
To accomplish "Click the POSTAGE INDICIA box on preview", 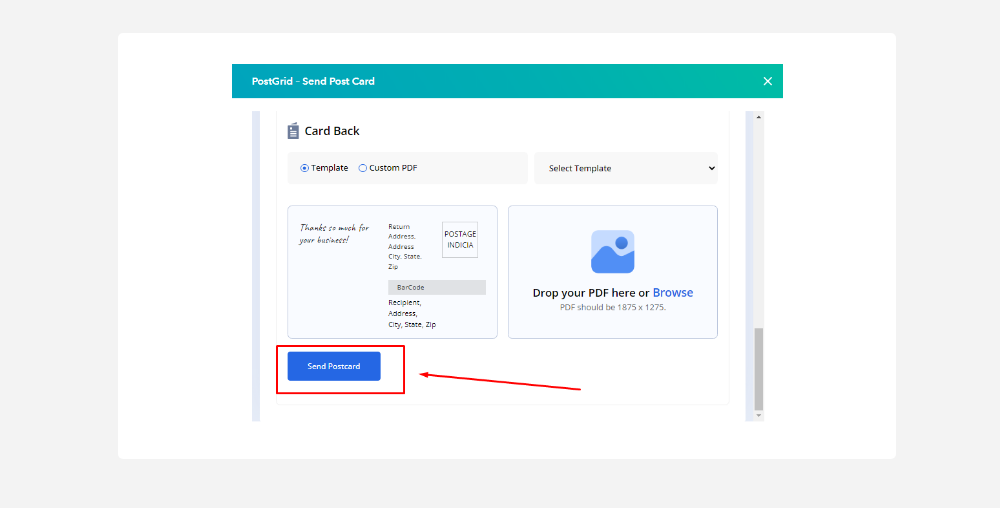I will coord(460,240).
